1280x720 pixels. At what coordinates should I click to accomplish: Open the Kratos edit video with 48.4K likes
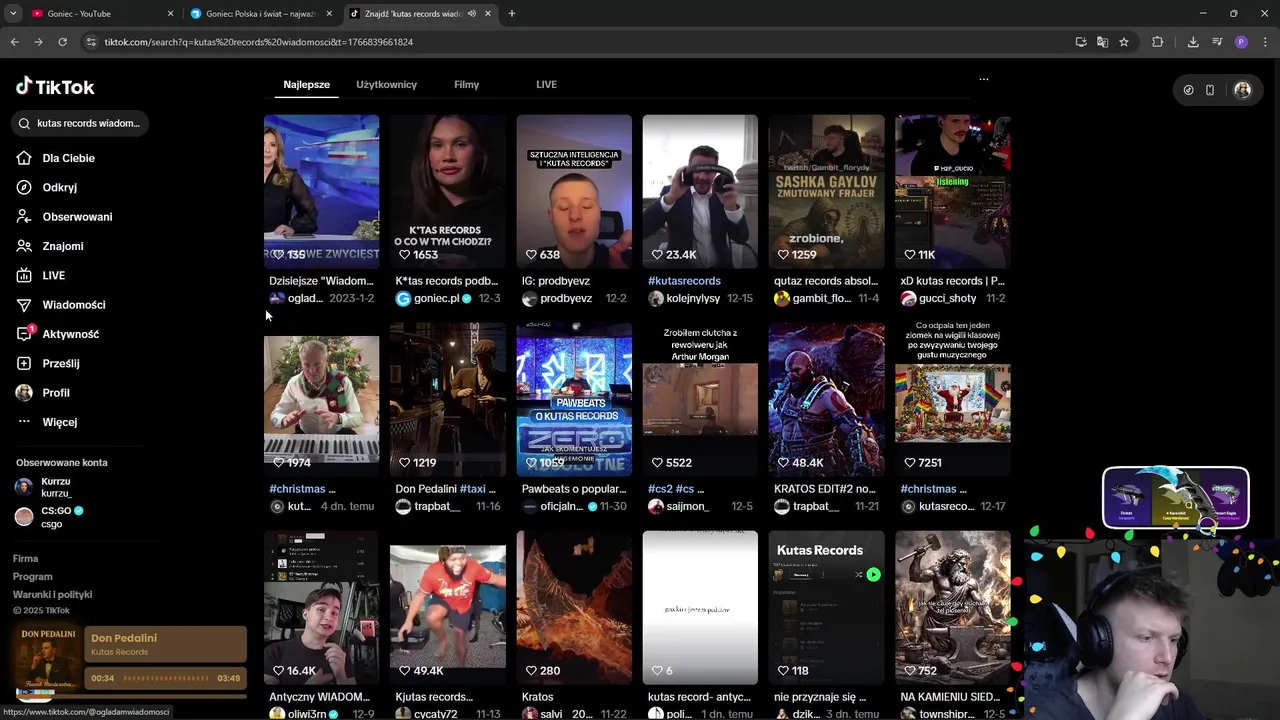tap(826, 399)
